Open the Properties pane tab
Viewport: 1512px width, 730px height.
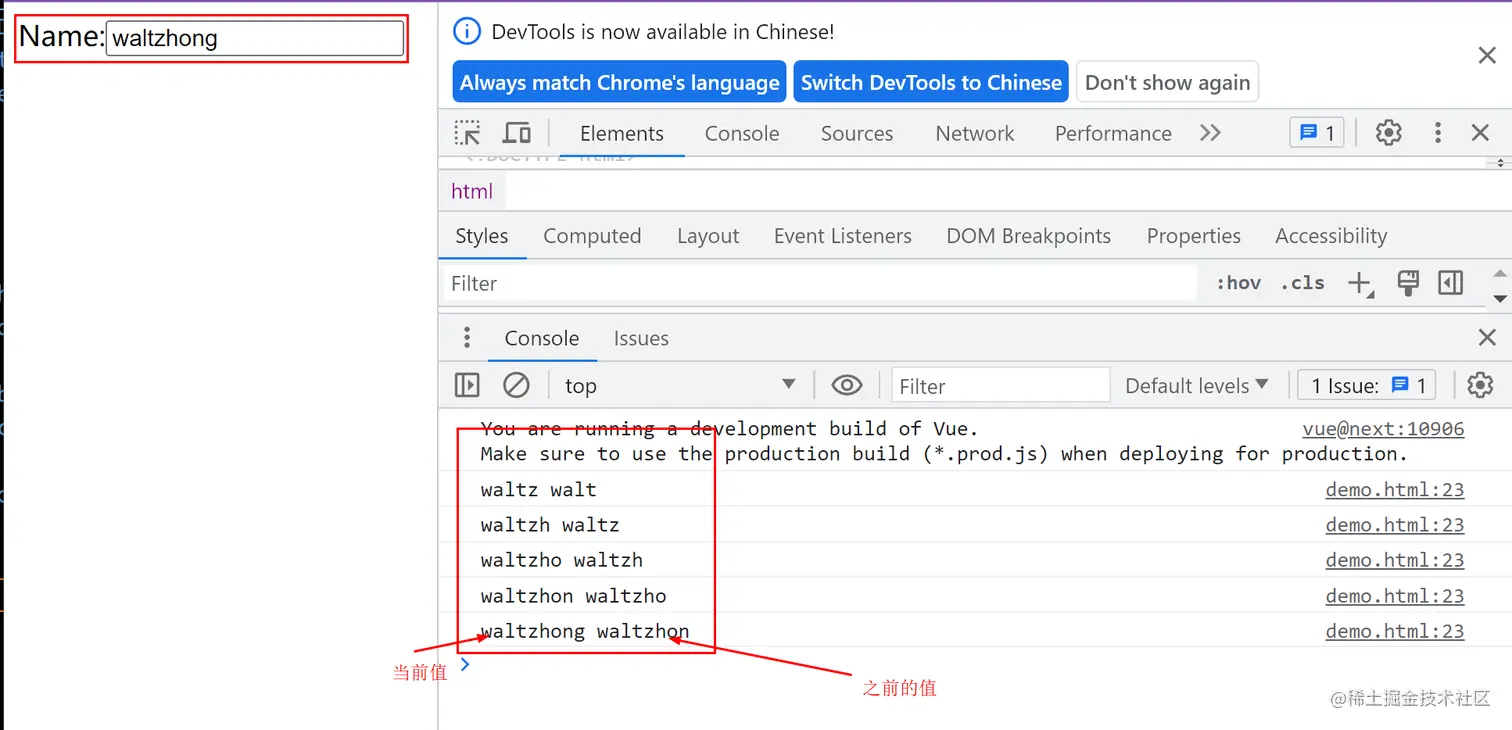tap(1194, 236)
